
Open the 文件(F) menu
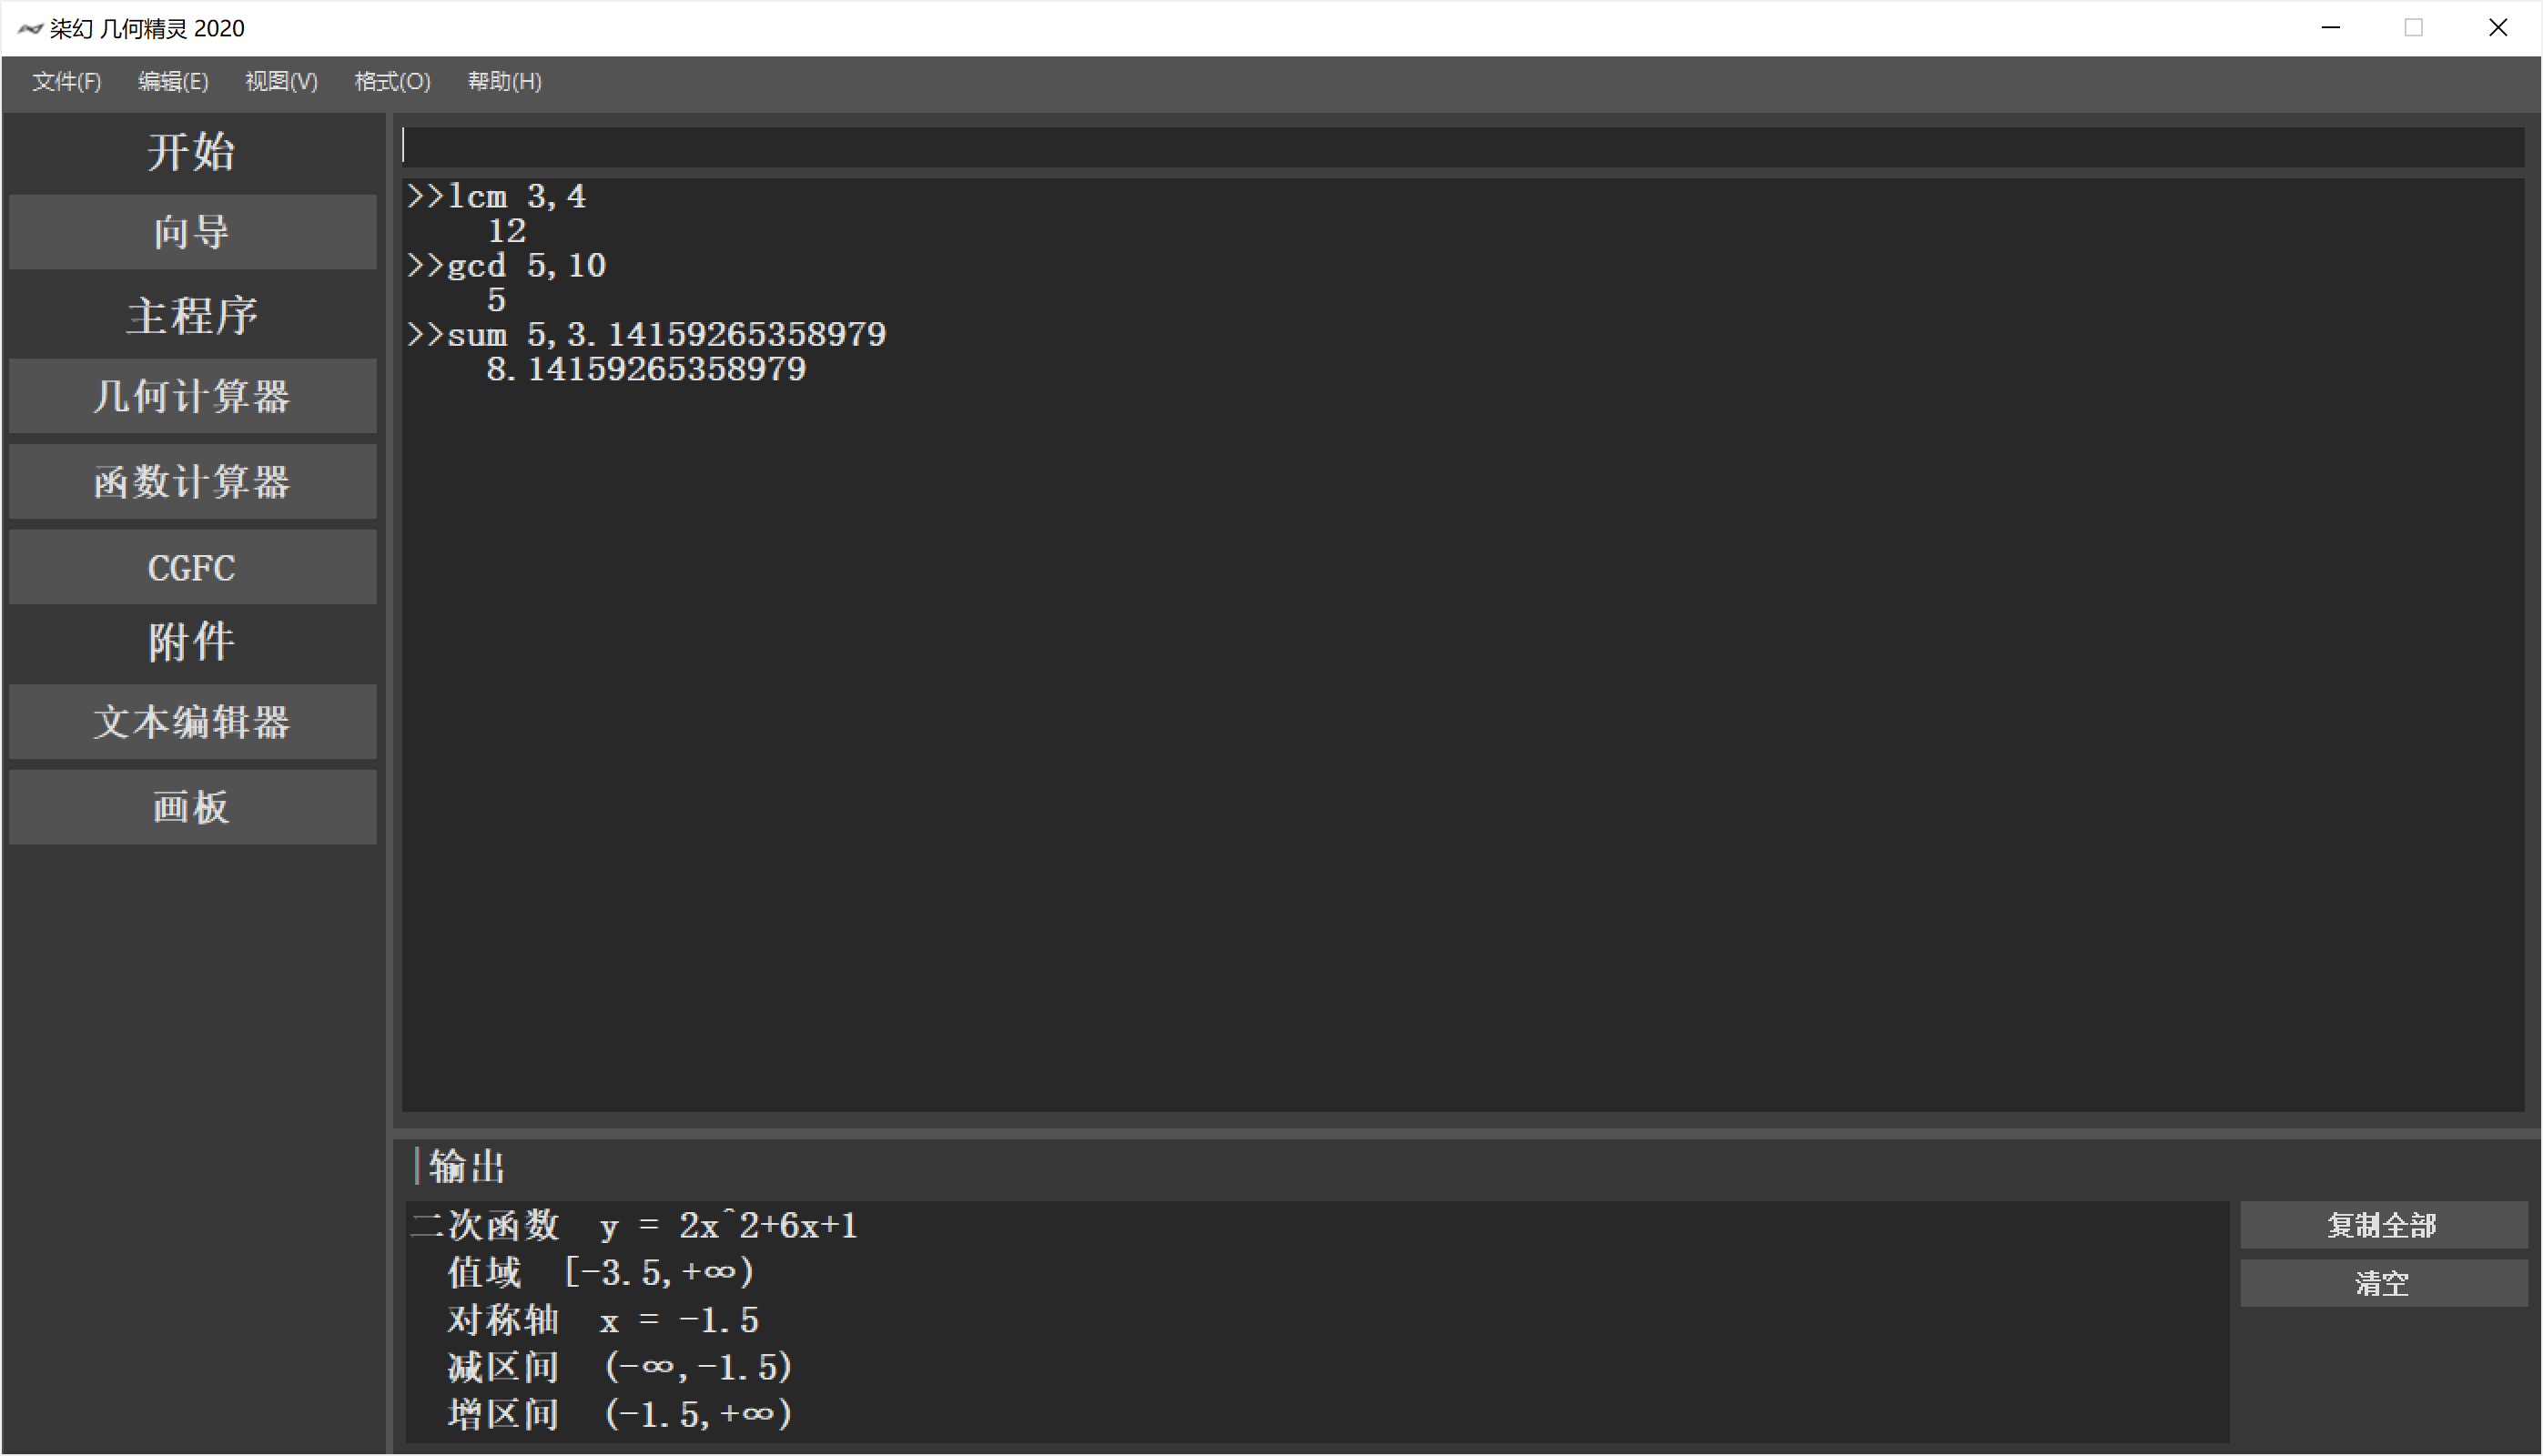(x=66, y=82)
